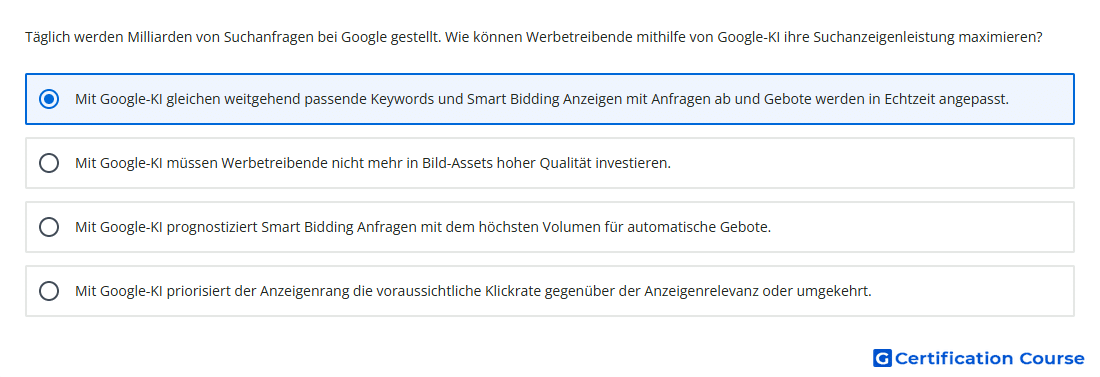The image size is (1100, 377).
Task: Click empty area inside the höchsten Volumen answer box
Action: pyautogui.click(x=919, y=227)
